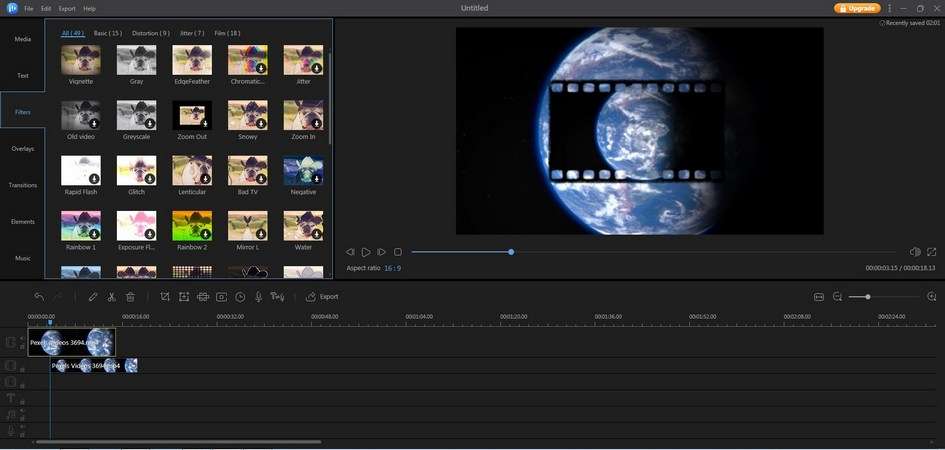This screenshot has height=450, width=945.
Task: Click the orange Upgrade button
Action: coord(857,8)
